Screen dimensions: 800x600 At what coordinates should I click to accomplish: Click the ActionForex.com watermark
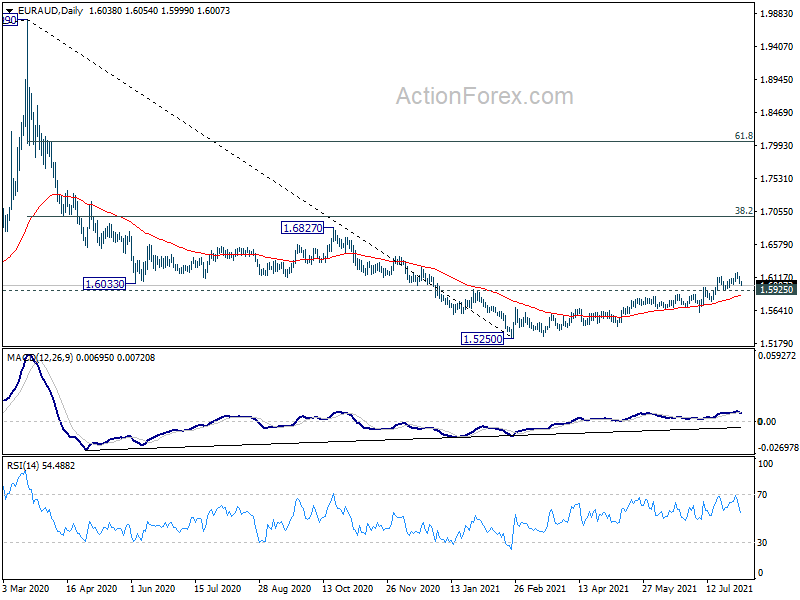[x=485, y=96]
